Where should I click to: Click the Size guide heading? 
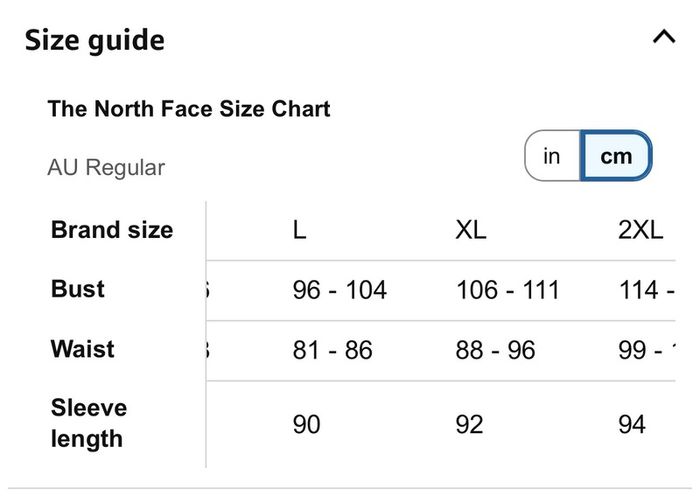point(95,40)
